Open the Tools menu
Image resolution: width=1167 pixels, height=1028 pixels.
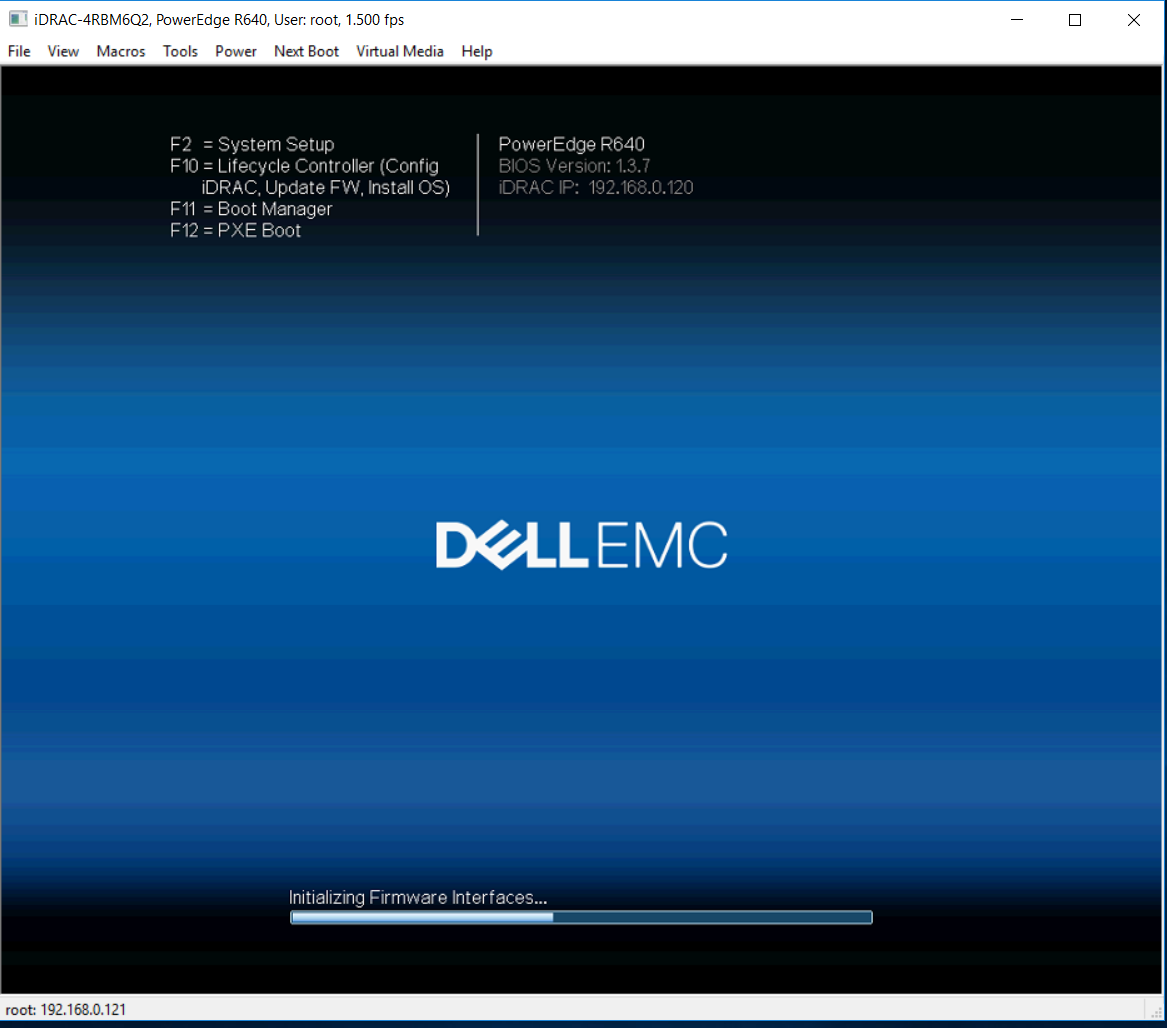(x=180, y=51)
